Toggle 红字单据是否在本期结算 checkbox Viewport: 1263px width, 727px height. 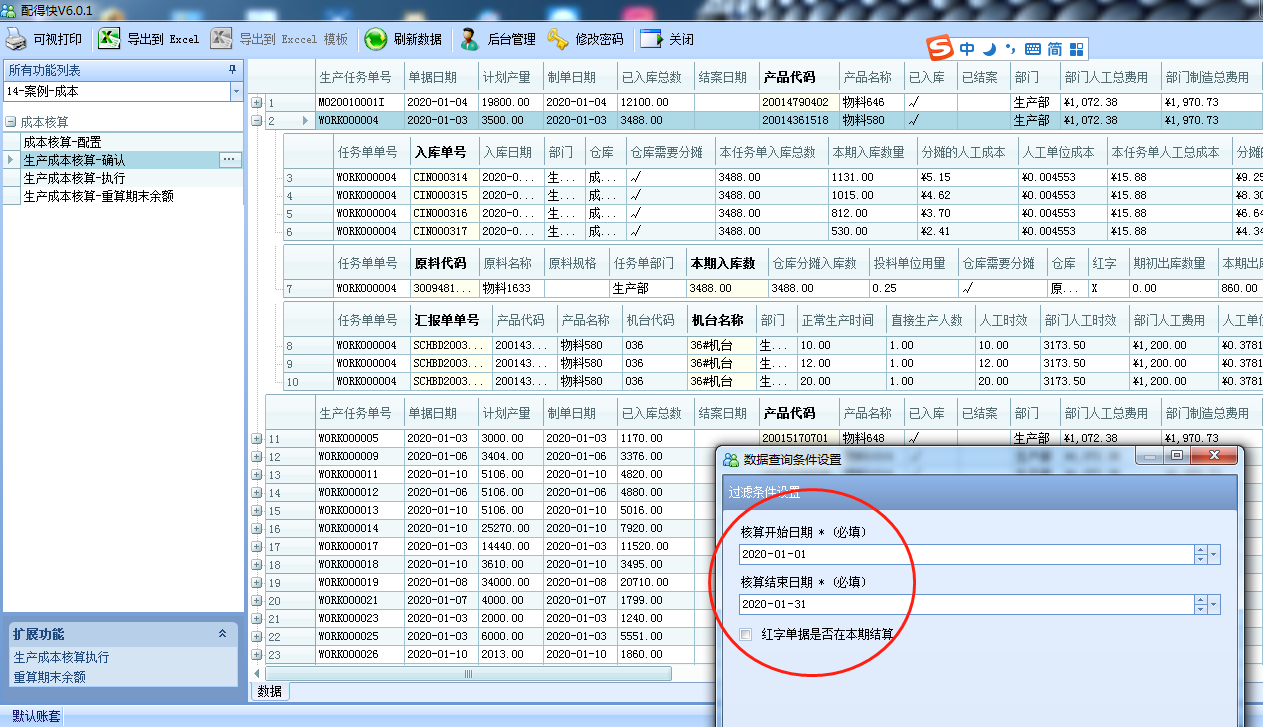[x=745, y=634]
